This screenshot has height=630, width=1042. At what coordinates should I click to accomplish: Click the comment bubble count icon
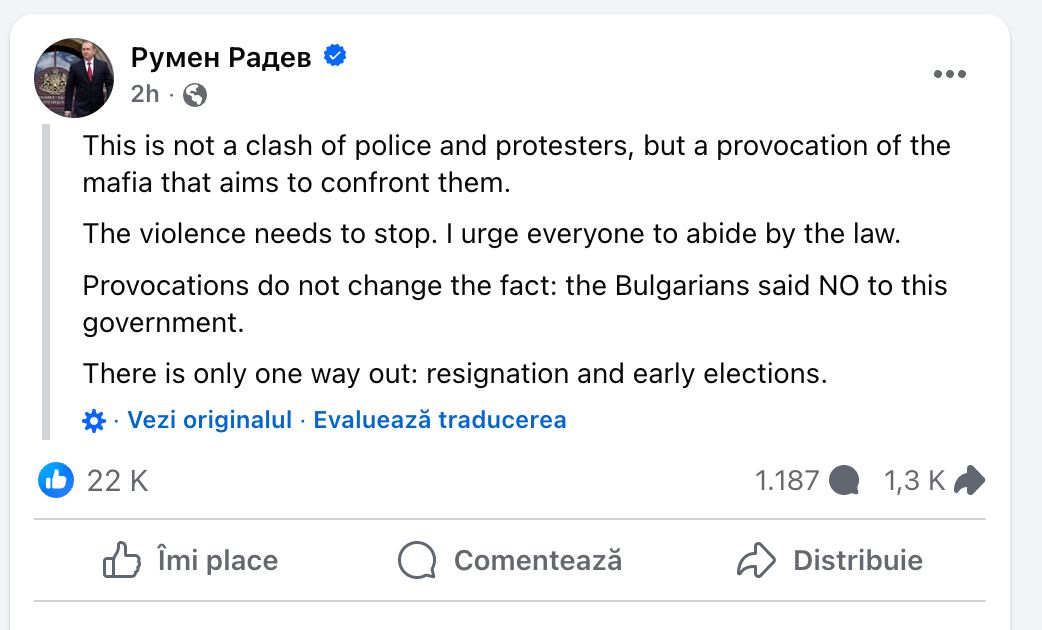click(x=845, y=481)
